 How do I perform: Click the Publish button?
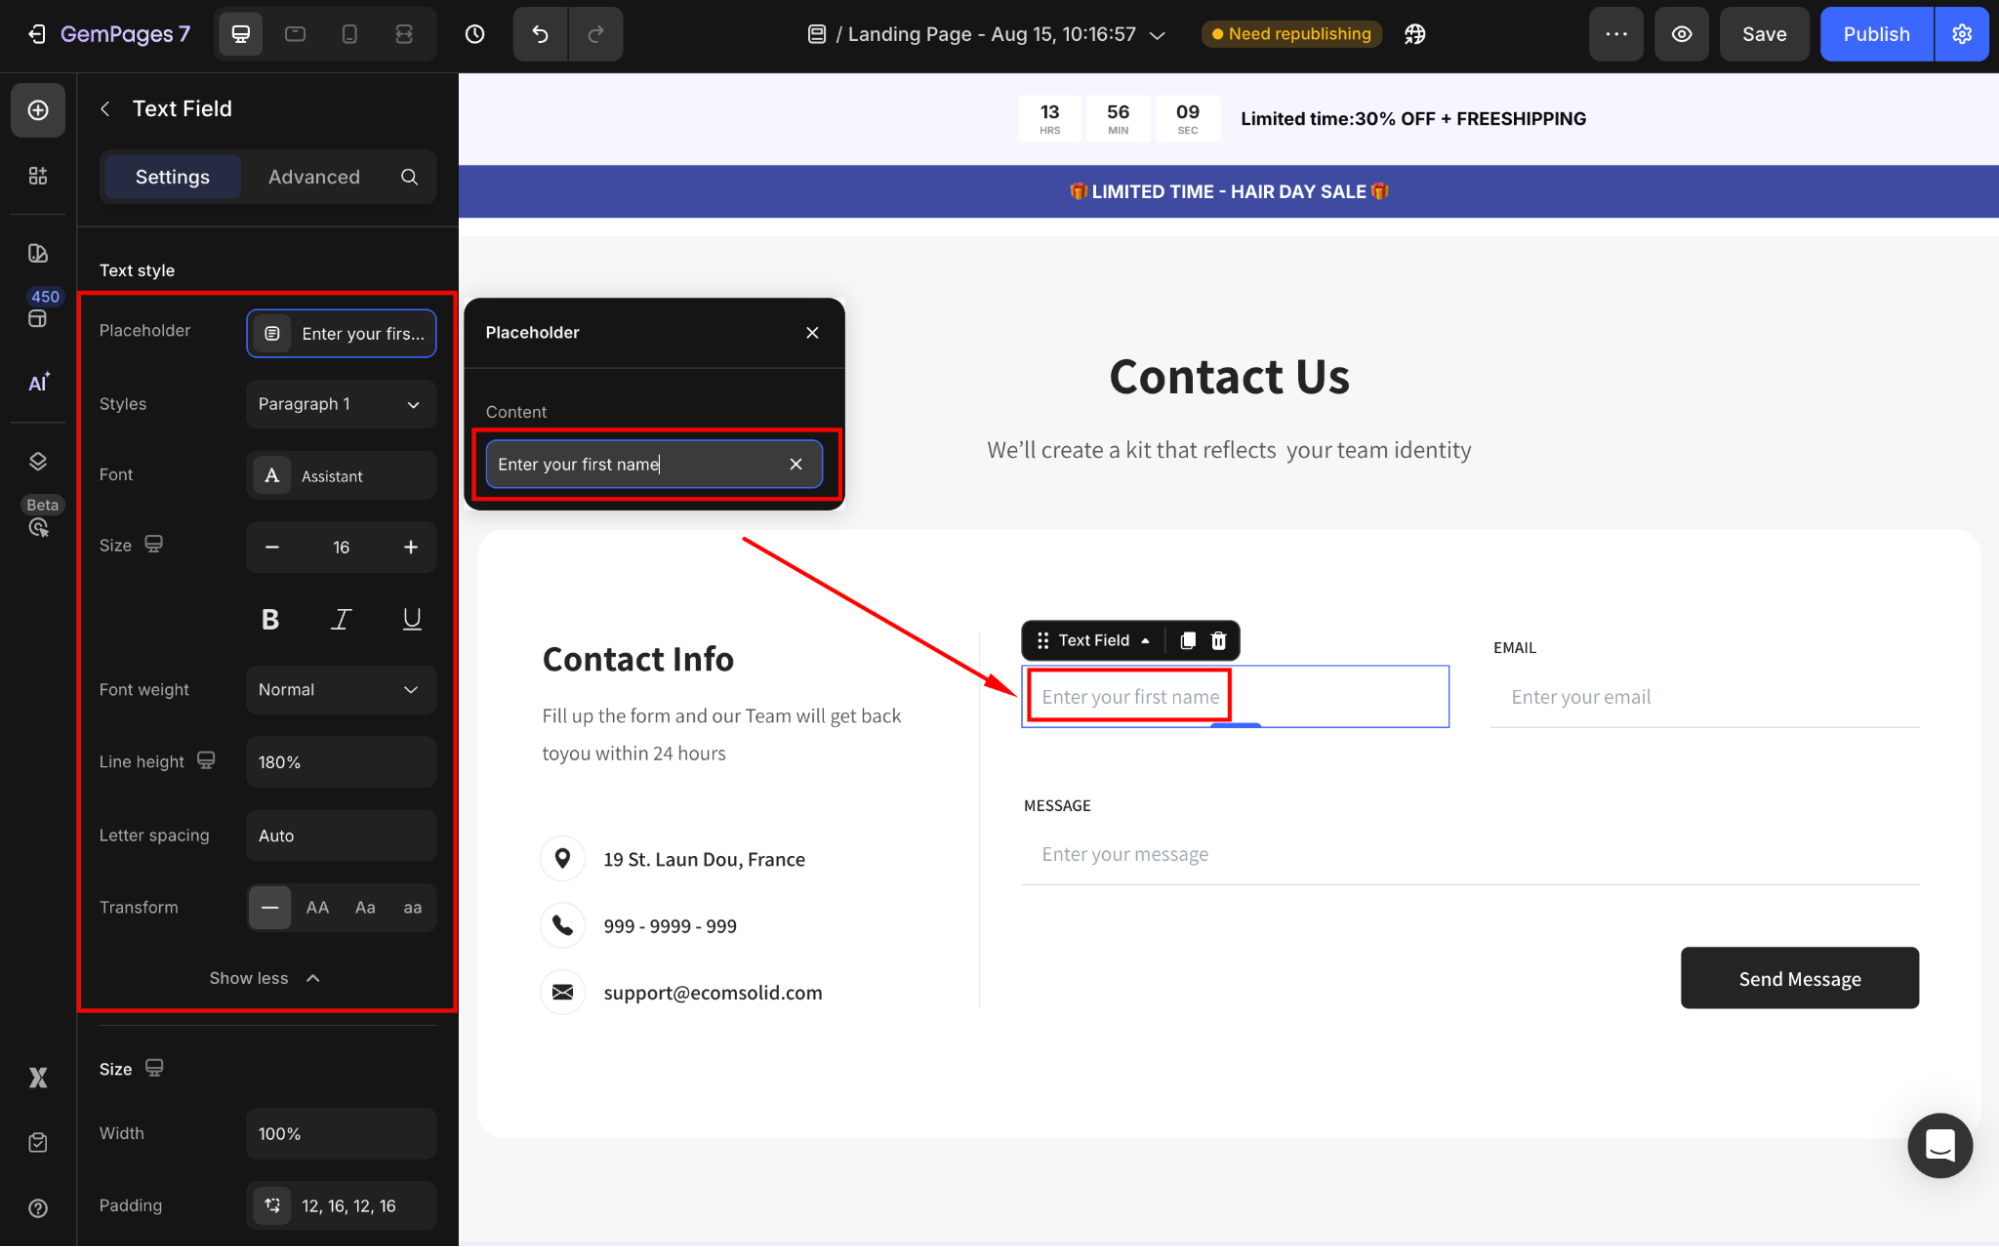(x=1875, y=34)
